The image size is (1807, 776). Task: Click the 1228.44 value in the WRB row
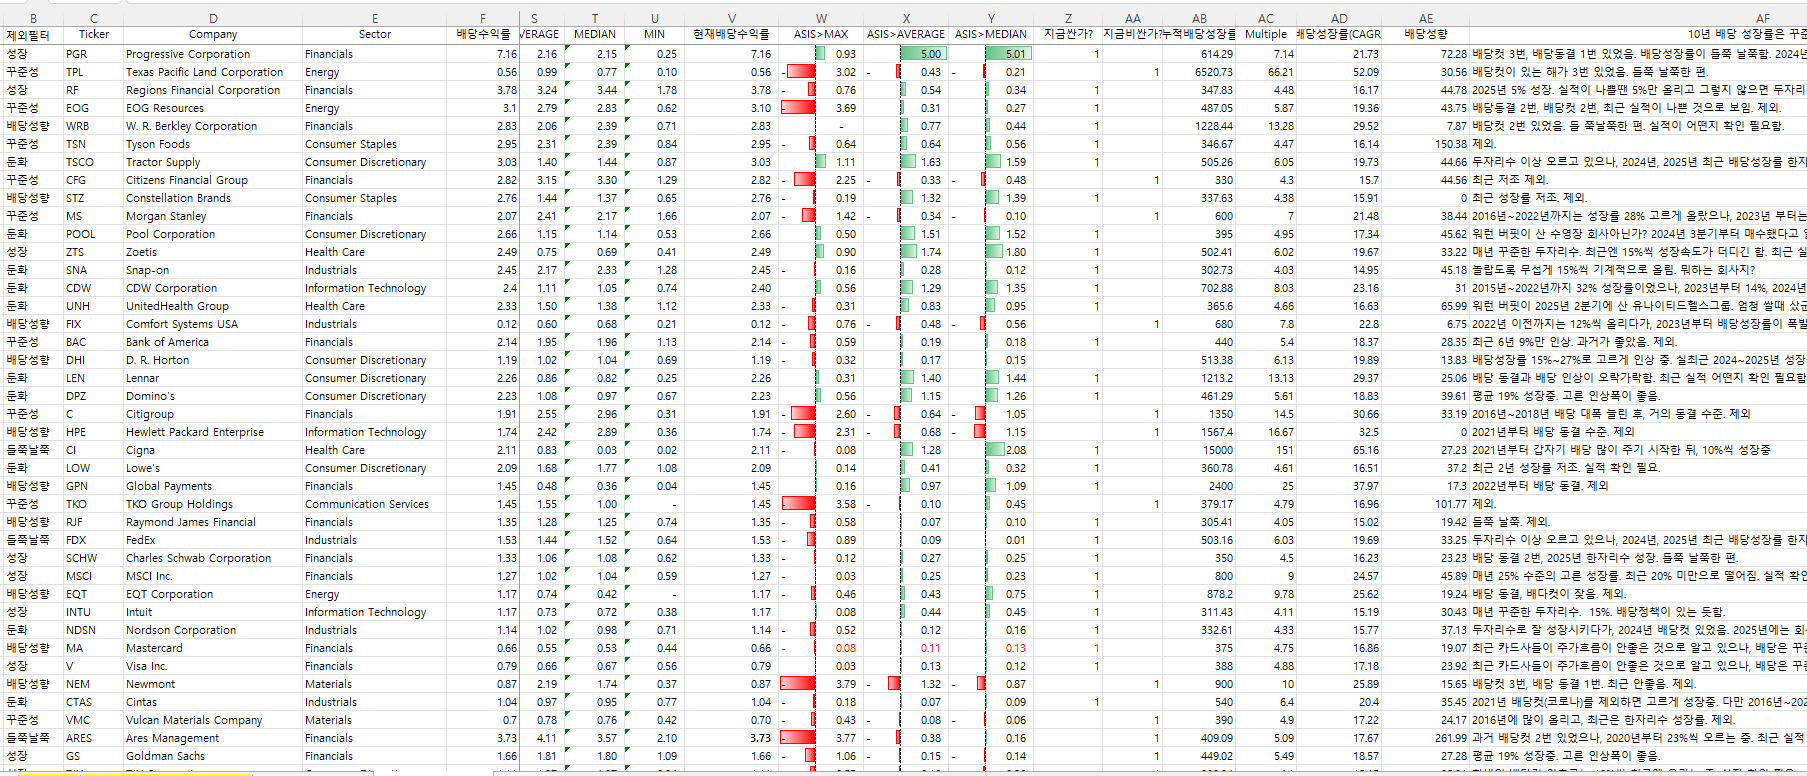pyautogui.click(x=1199, y=126)
